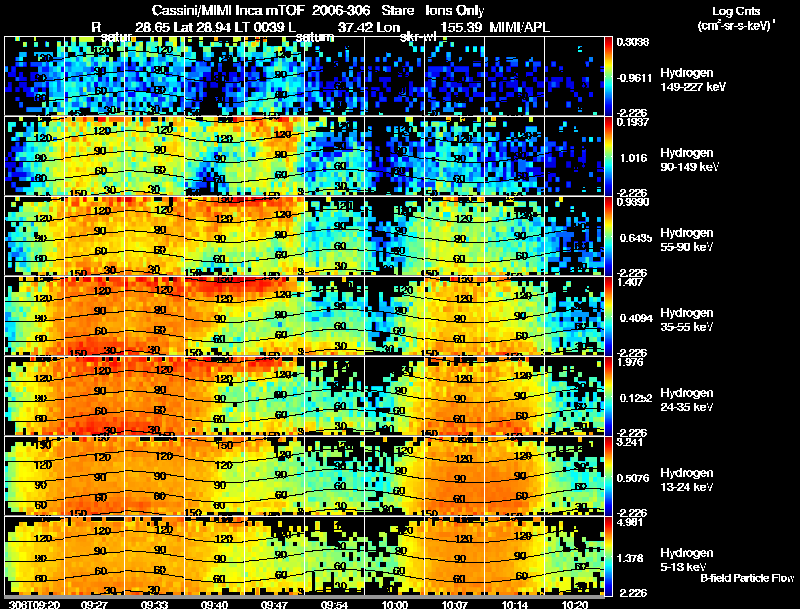Click the '3.241' colorbar maximum value
Image resolution: width=800 pixels, height=609 pixels.
pyautogui.click(x=630, y=442)
